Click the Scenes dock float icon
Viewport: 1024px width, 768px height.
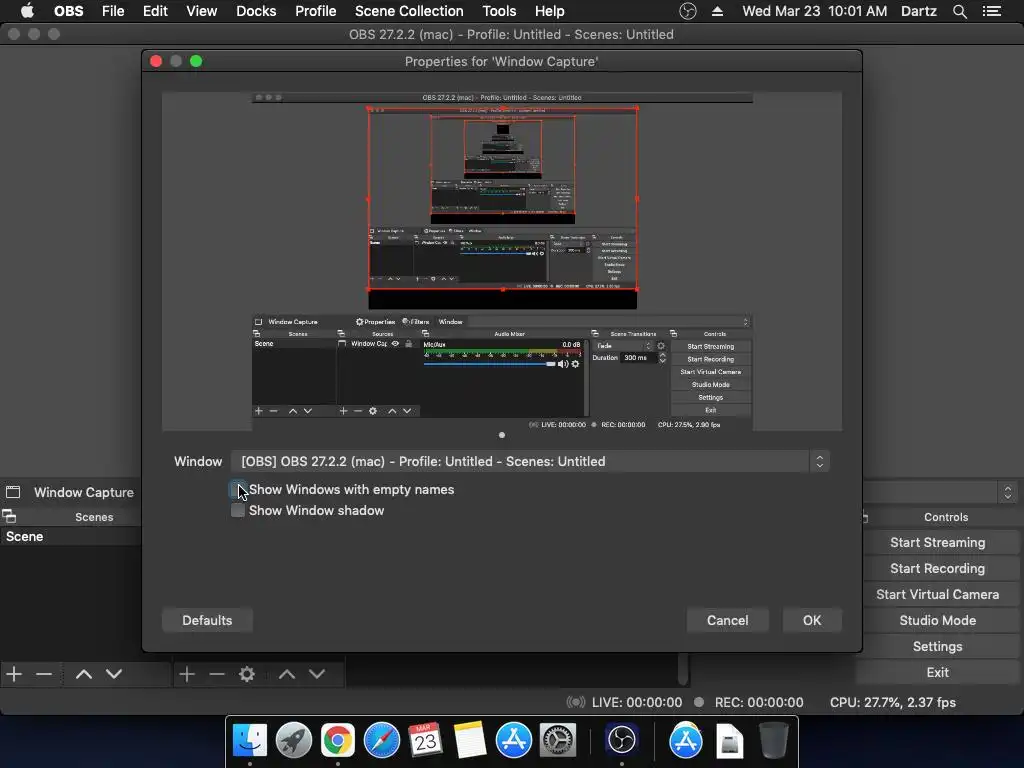pos(9,517)
